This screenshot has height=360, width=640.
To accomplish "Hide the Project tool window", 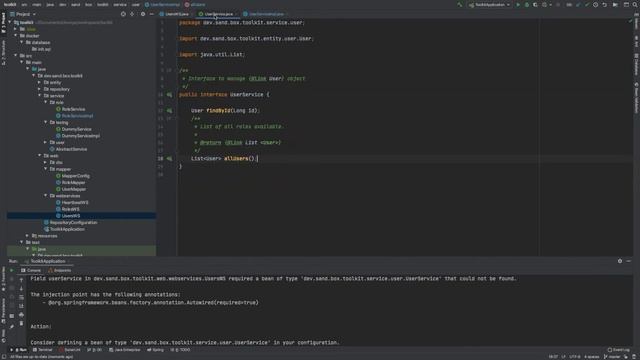I will pos(151,14).
